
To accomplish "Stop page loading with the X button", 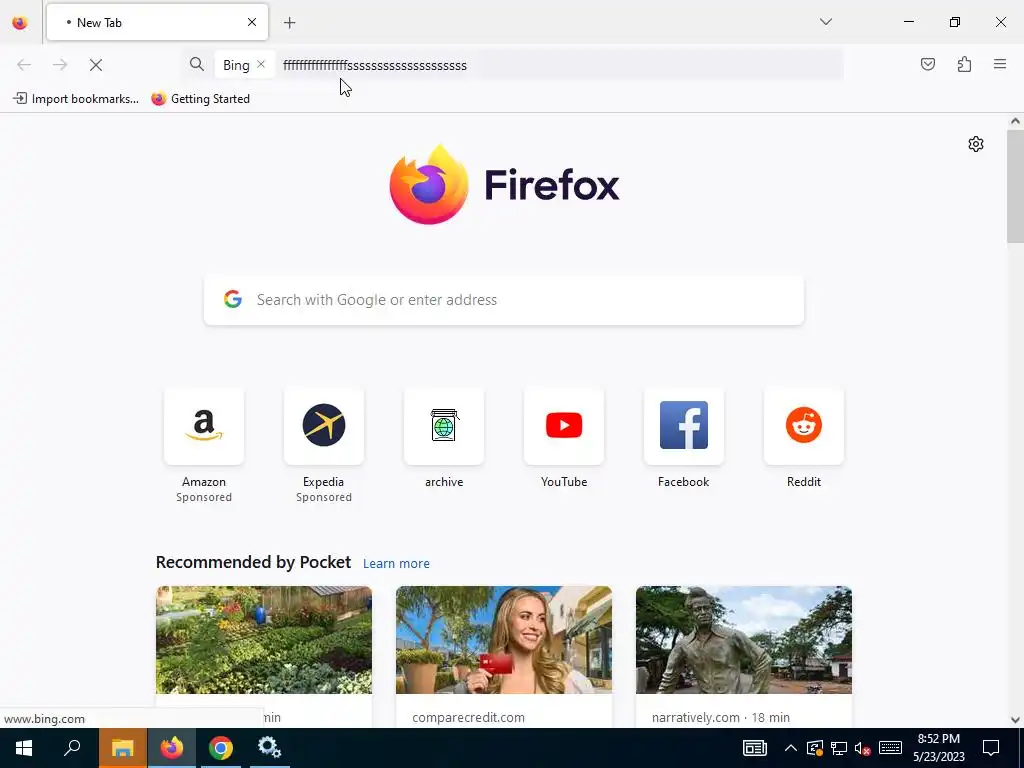I will click(96, 65).
